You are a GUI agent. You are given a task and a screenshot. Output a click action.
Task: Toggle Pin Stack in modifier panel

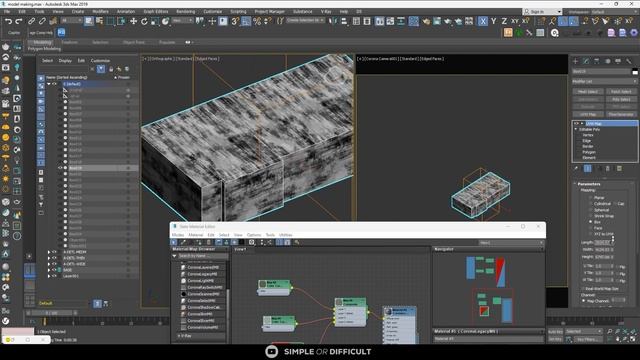[576, 168]
